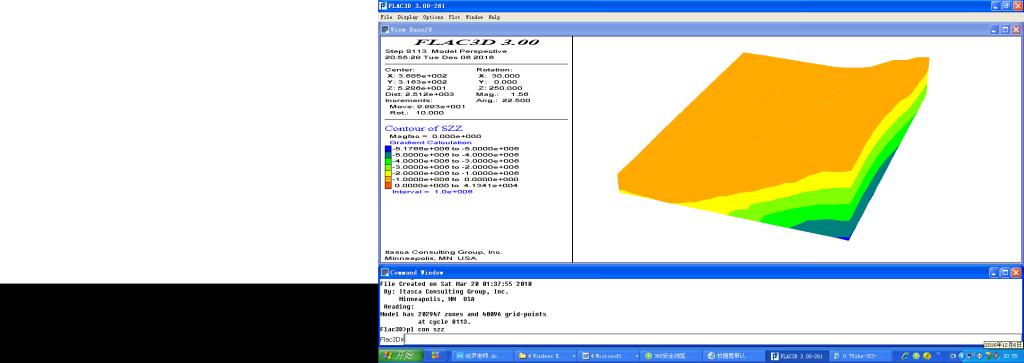Open the Options menu

(x=432, y=17)
